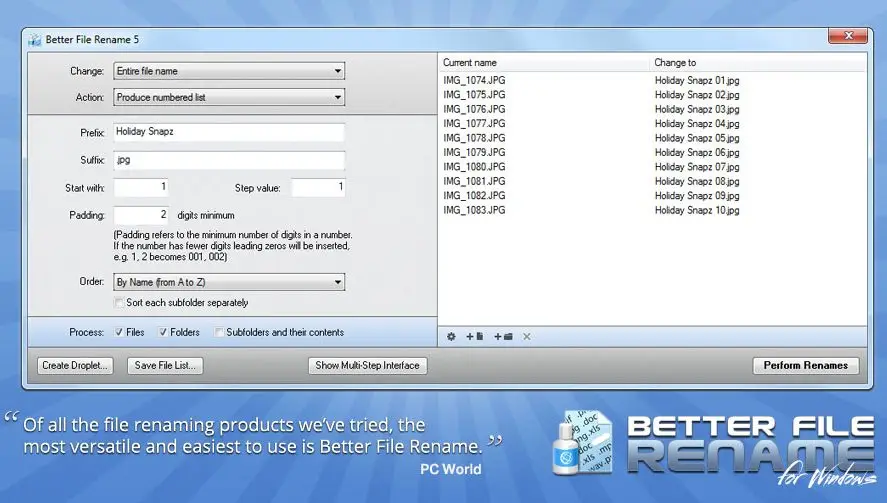Viewport: 887px width, 503px height.
Task: Click the Create Droplet button
Action: pos(75,366)
